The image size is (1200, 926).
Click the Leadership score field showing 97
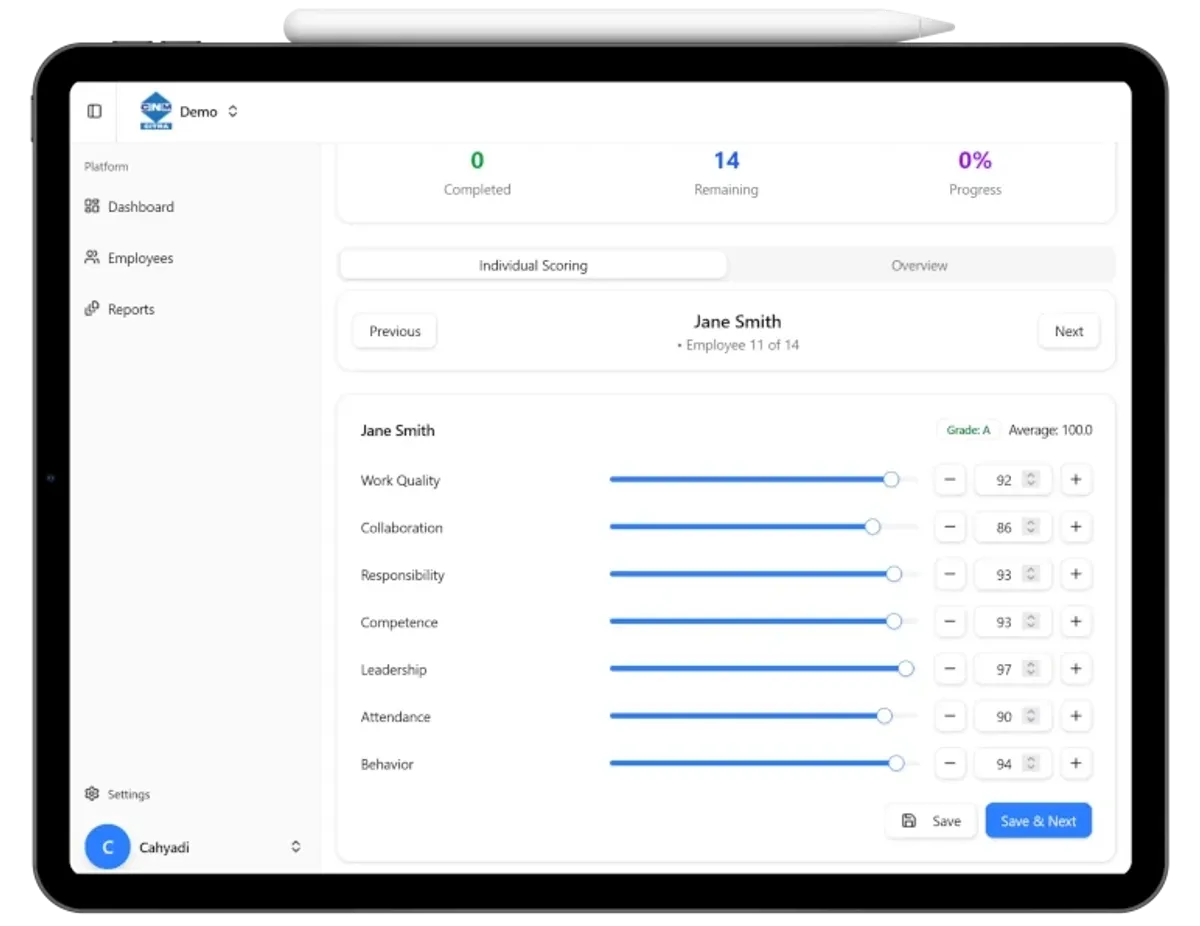(1013, 669)
